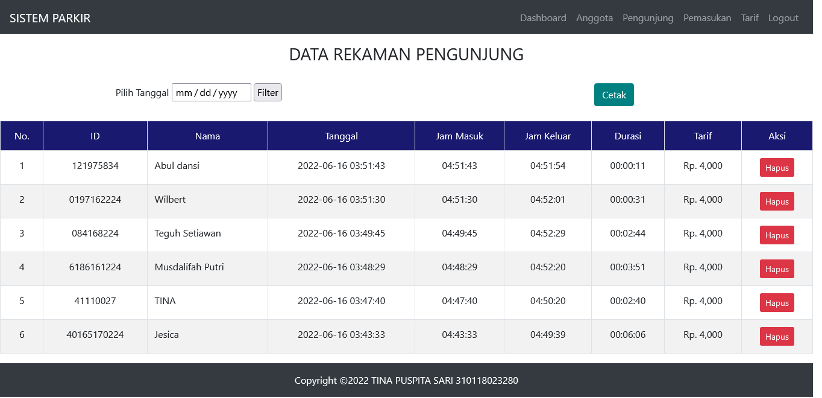Click Hapus for the TINA row
This screenshot has width=822, height=398.
coord(777,303)
